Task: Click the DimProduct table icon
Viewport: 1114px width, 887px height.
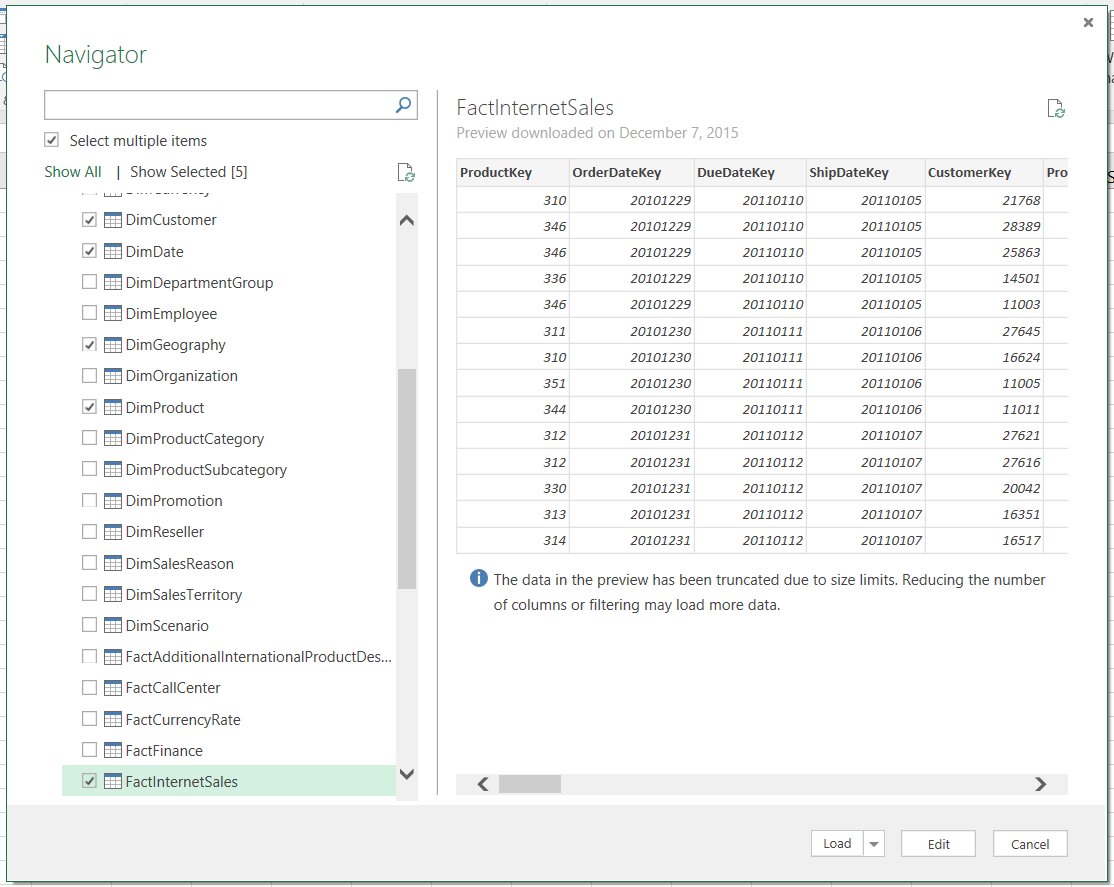Action: pos(113,408)
